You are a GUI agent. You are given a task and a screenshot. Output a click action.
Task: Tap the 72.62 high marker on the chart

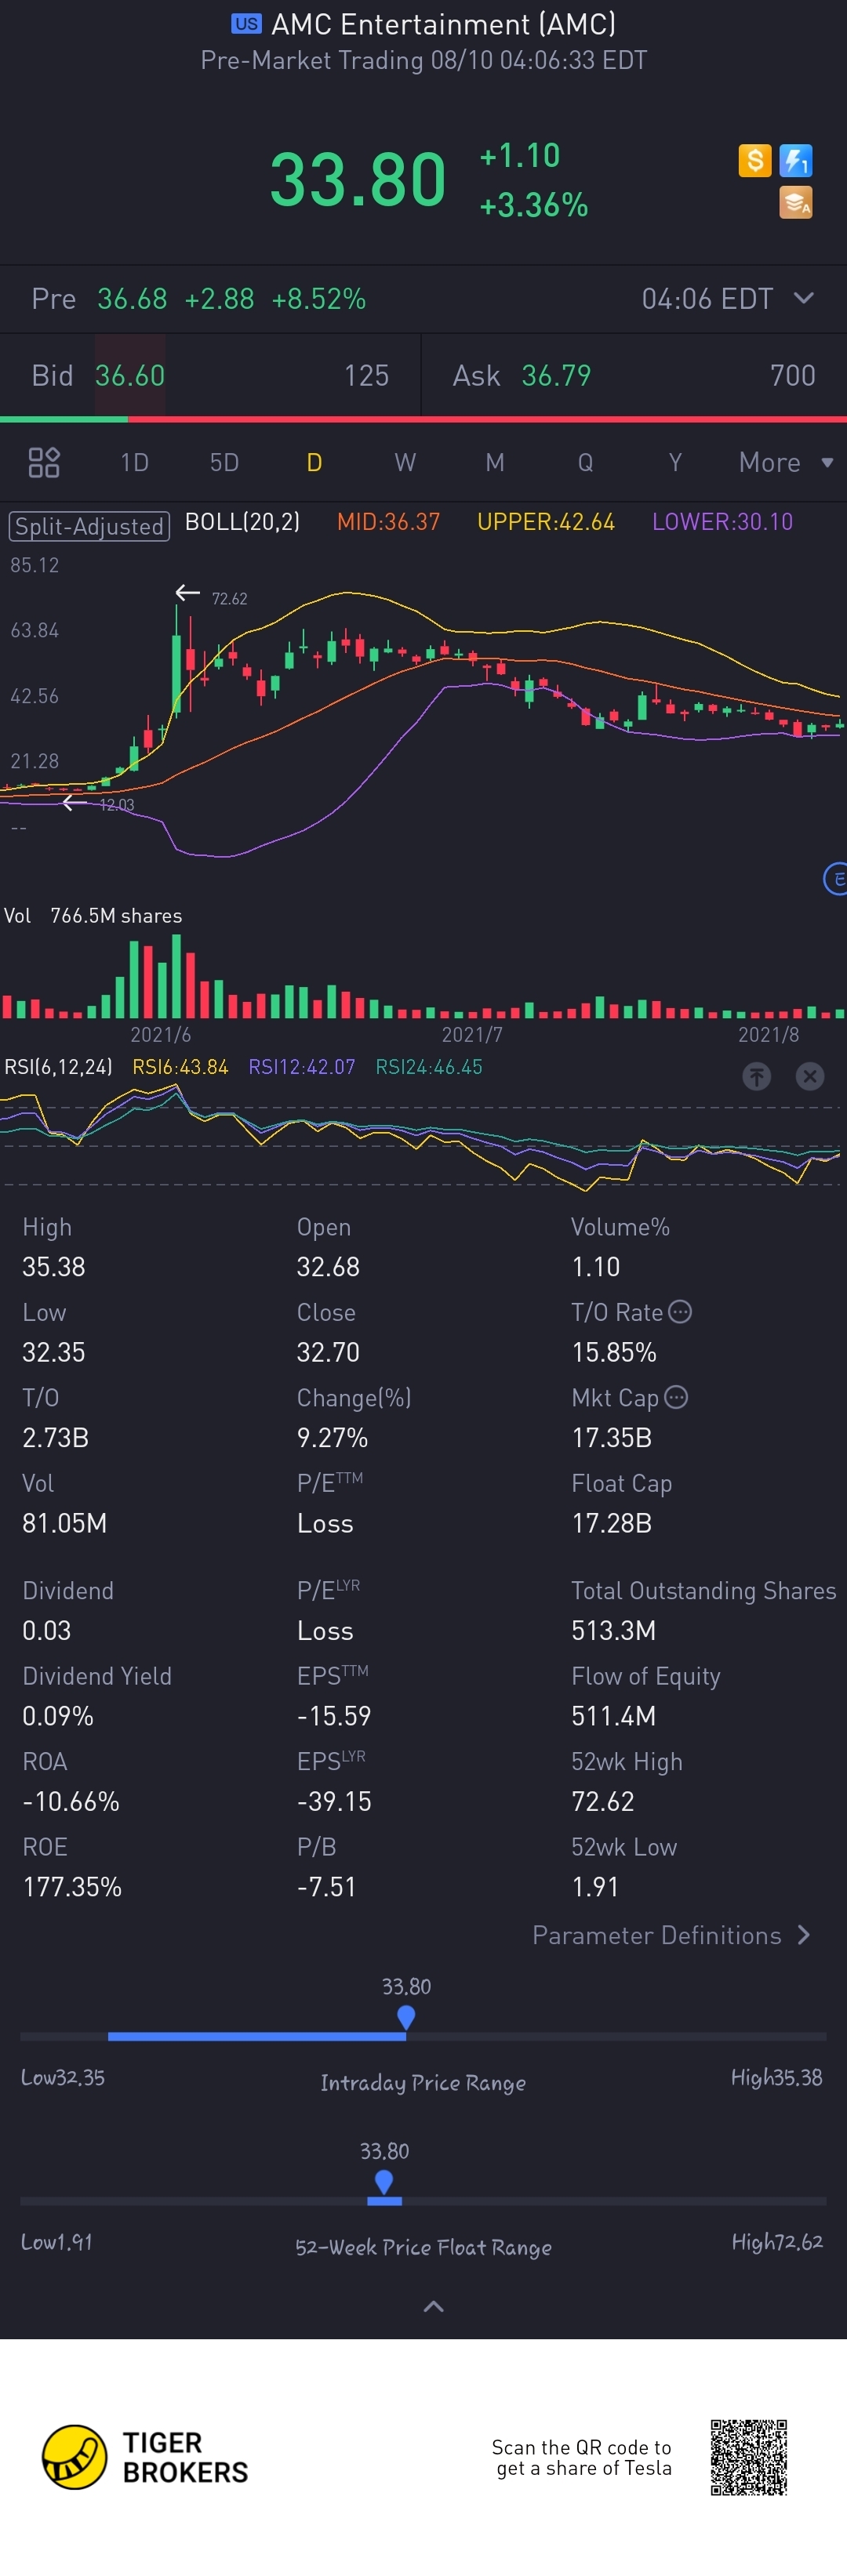[229, 598]
